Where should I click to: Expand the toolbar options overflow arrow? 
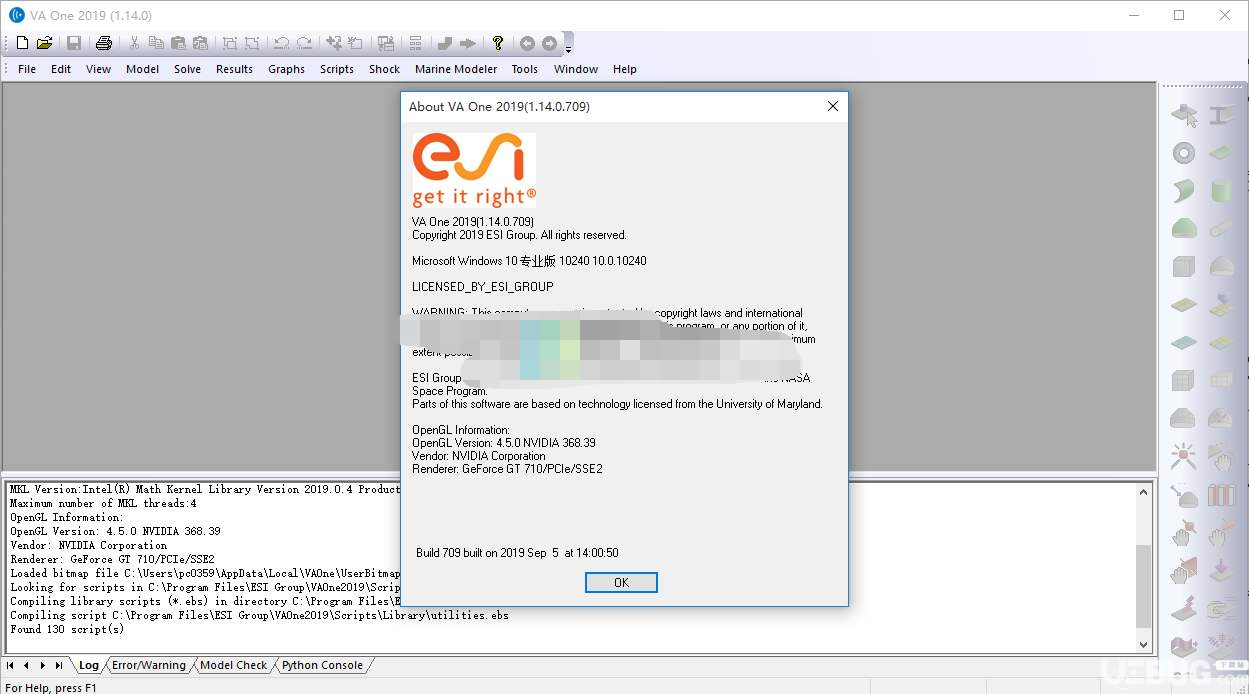(x=568, y=47)
